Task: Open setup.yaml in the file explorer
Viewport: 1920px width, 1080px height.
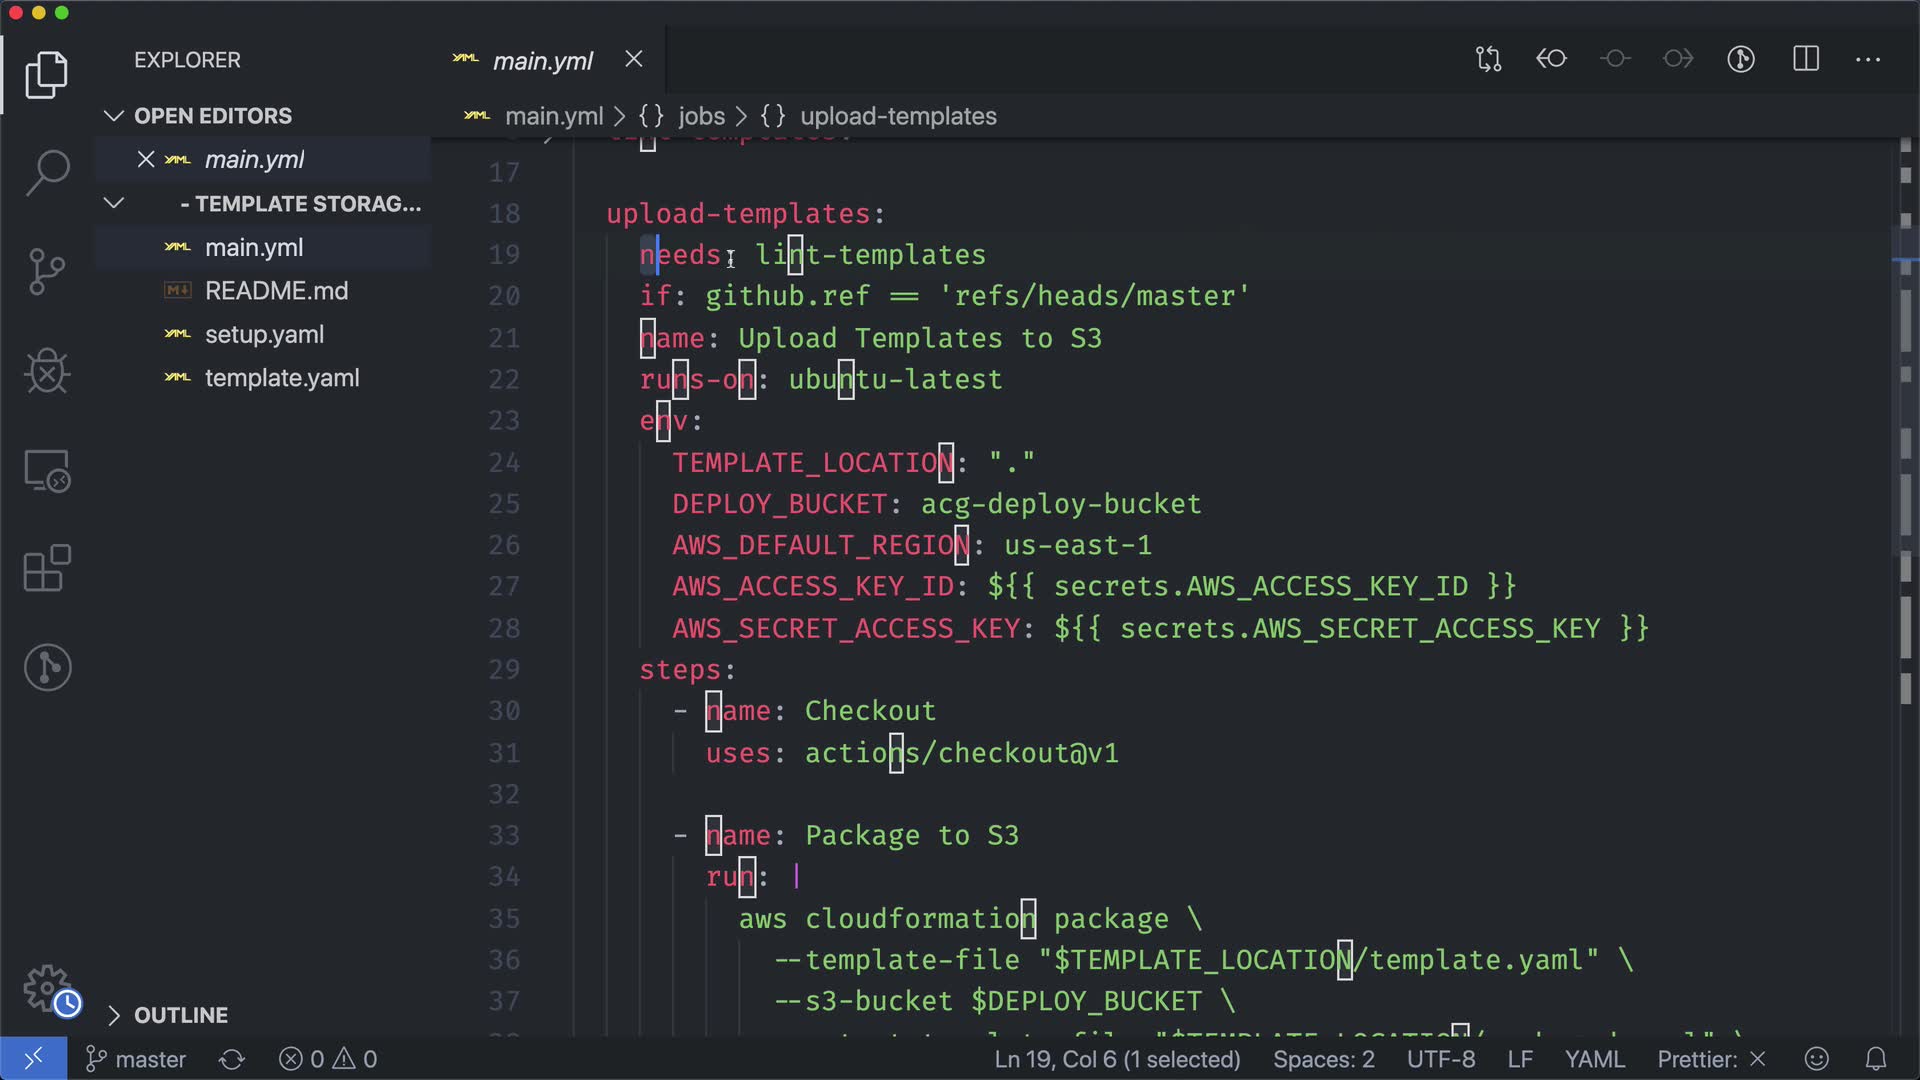Action: [x=264, y=335]
